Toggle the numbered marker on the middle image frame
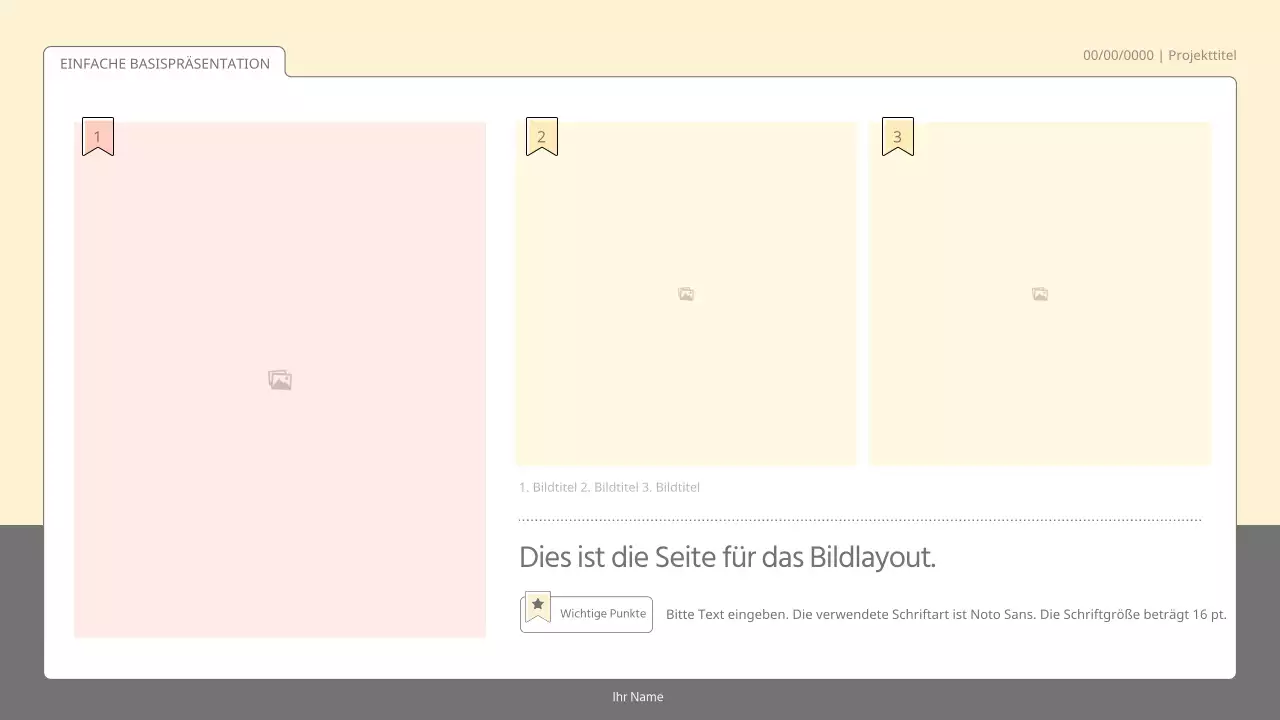1280x720 pixels. [x=541, y=137]
